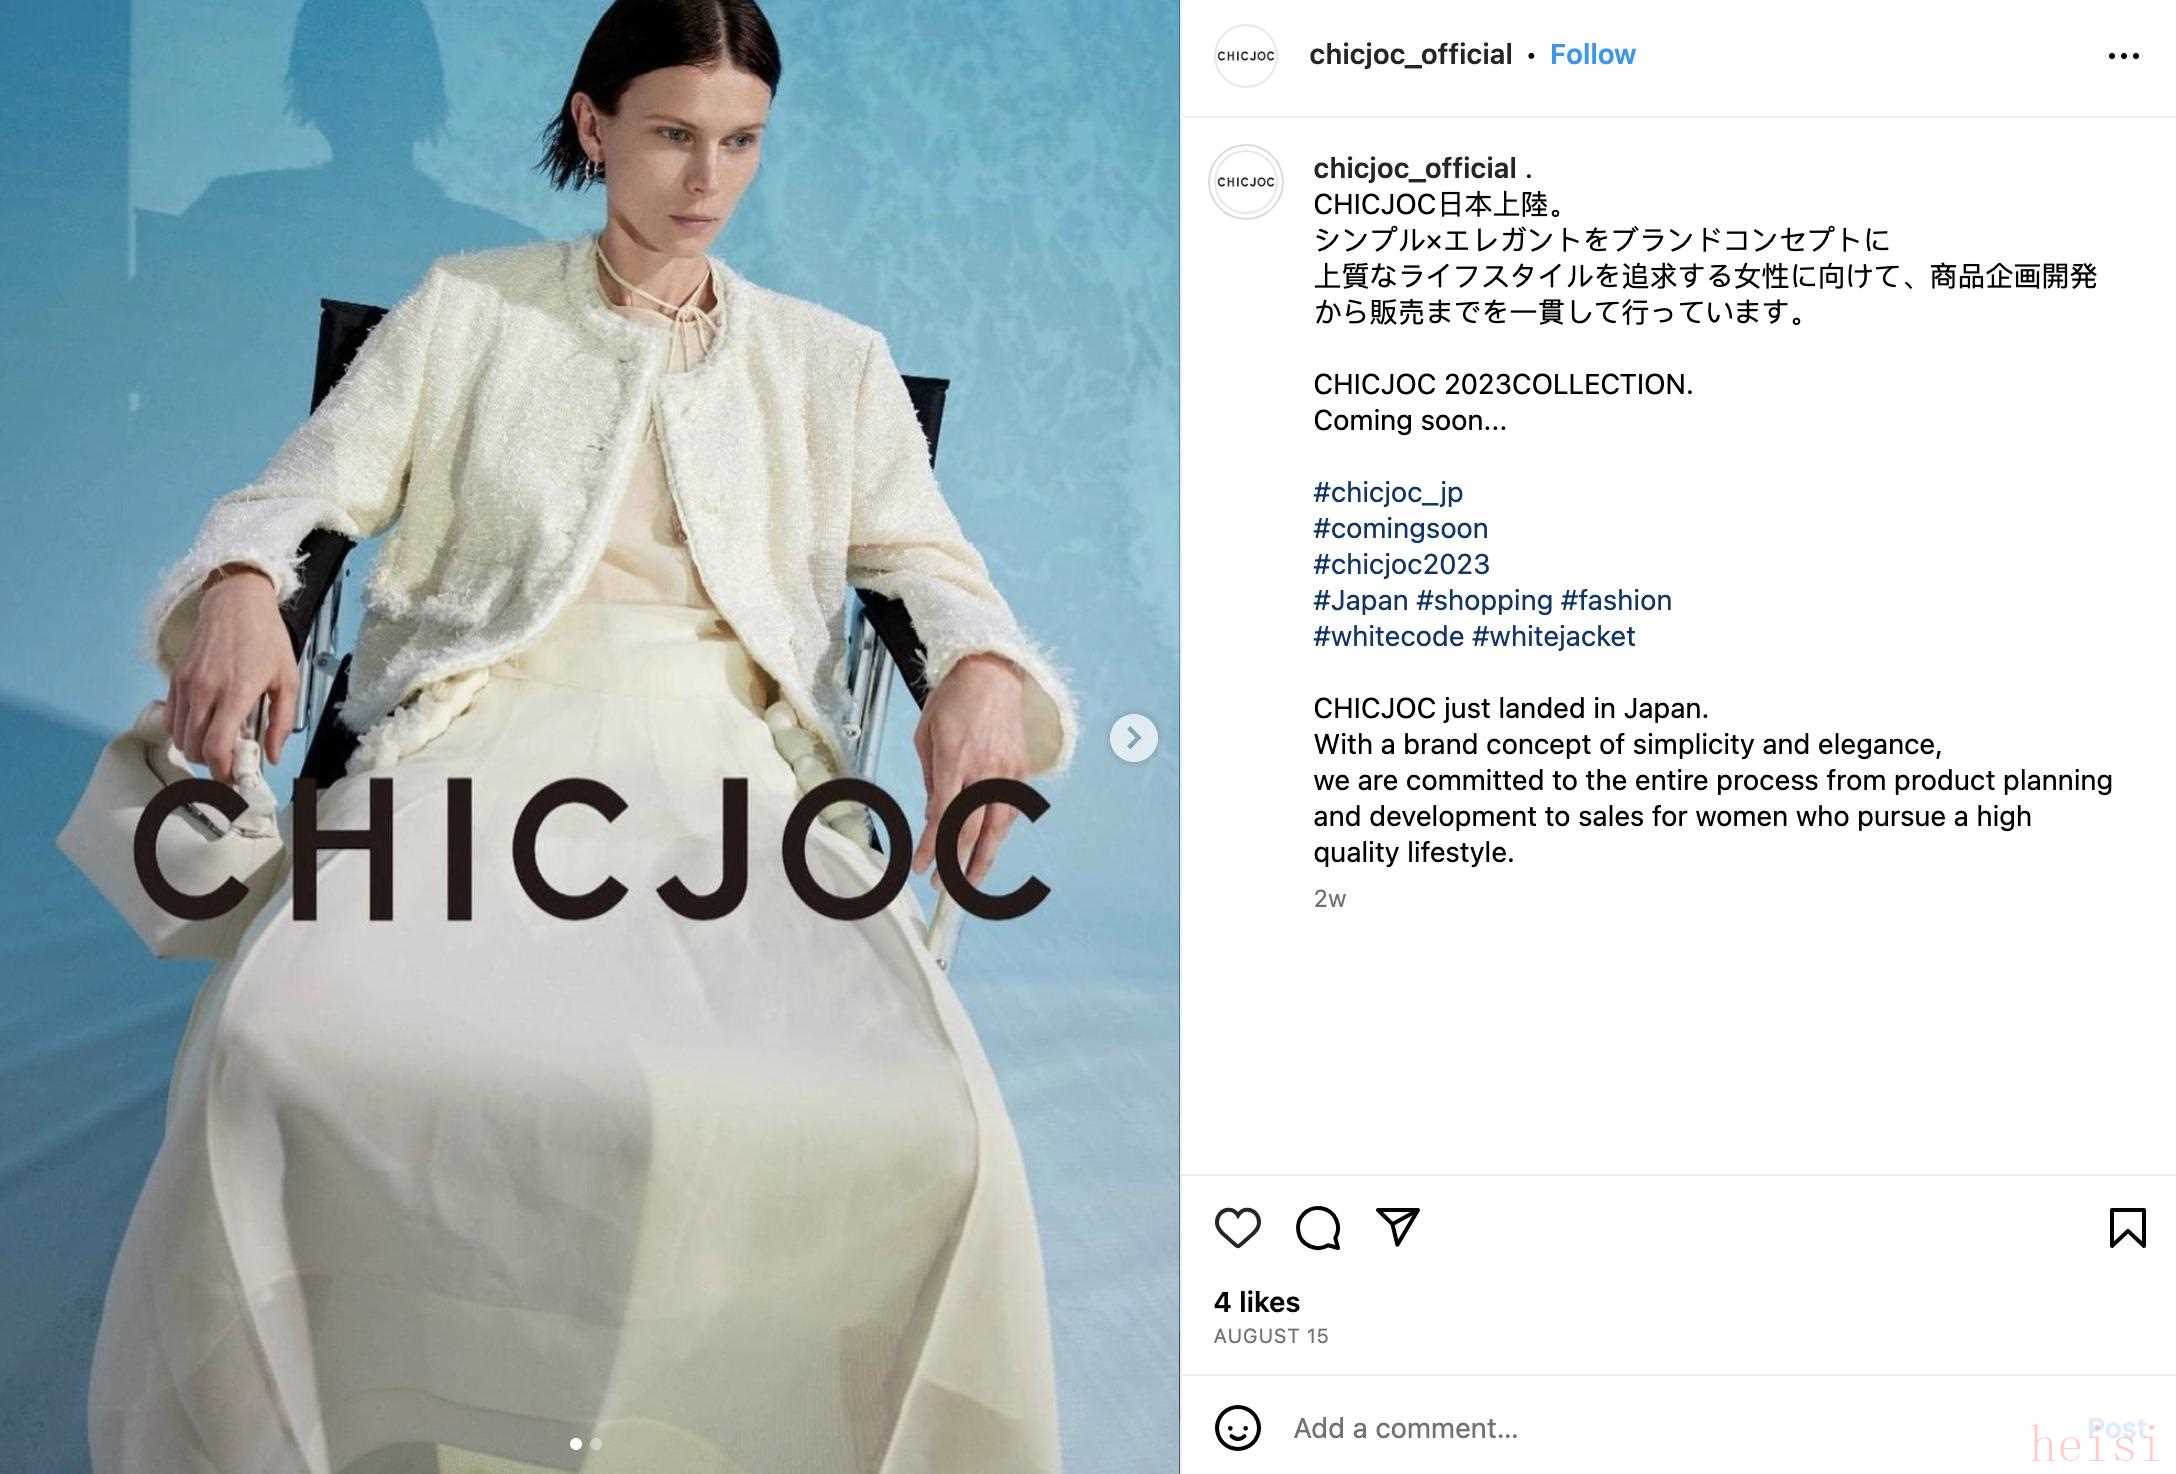Open the AUGUST 15 post date link
This screenshot has width=2176, height=1474.
pyautogui.click(x=1271, y=1336)
